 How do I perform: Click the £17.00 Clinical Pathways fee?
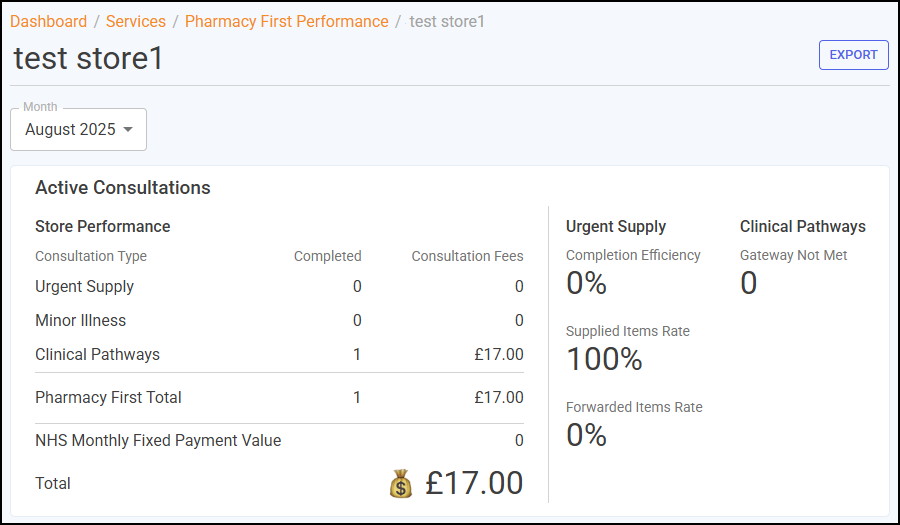pyautogui.click(x=499, y=355)
